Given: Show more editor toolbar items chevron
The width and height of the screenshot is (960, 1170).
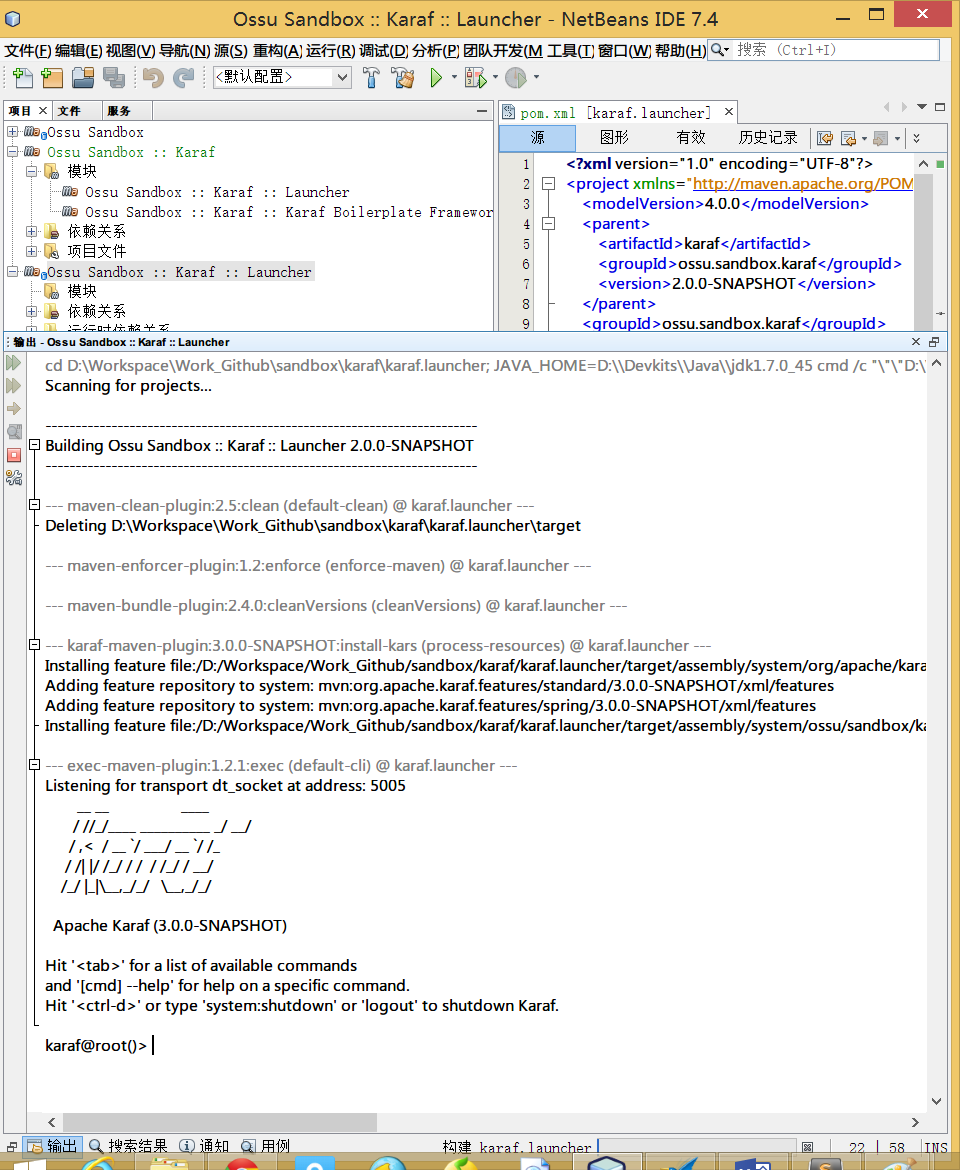Looking at the screenshot, I should 917,138.
